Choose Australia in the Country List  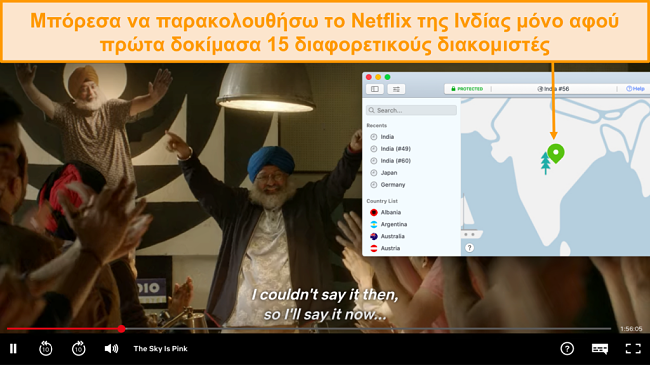(x=393, y=236)
